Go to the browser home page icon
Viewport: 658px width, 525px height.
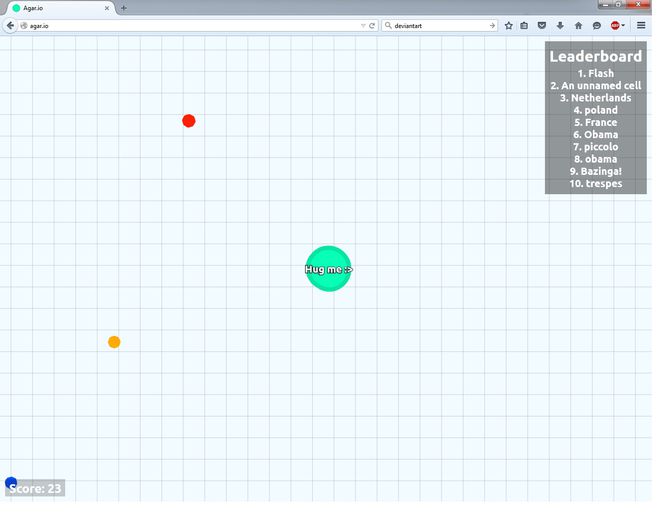coord(578,25)
